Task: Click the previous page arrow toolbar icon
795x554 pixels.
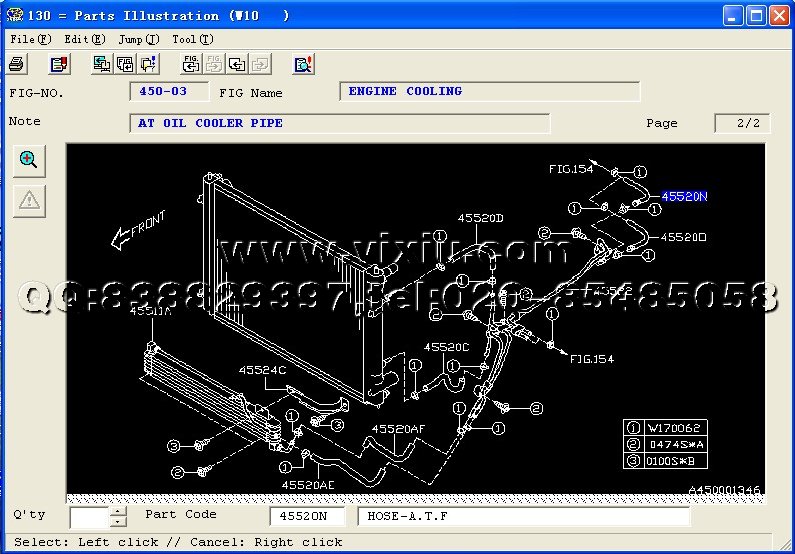Action: pos(237,65)
